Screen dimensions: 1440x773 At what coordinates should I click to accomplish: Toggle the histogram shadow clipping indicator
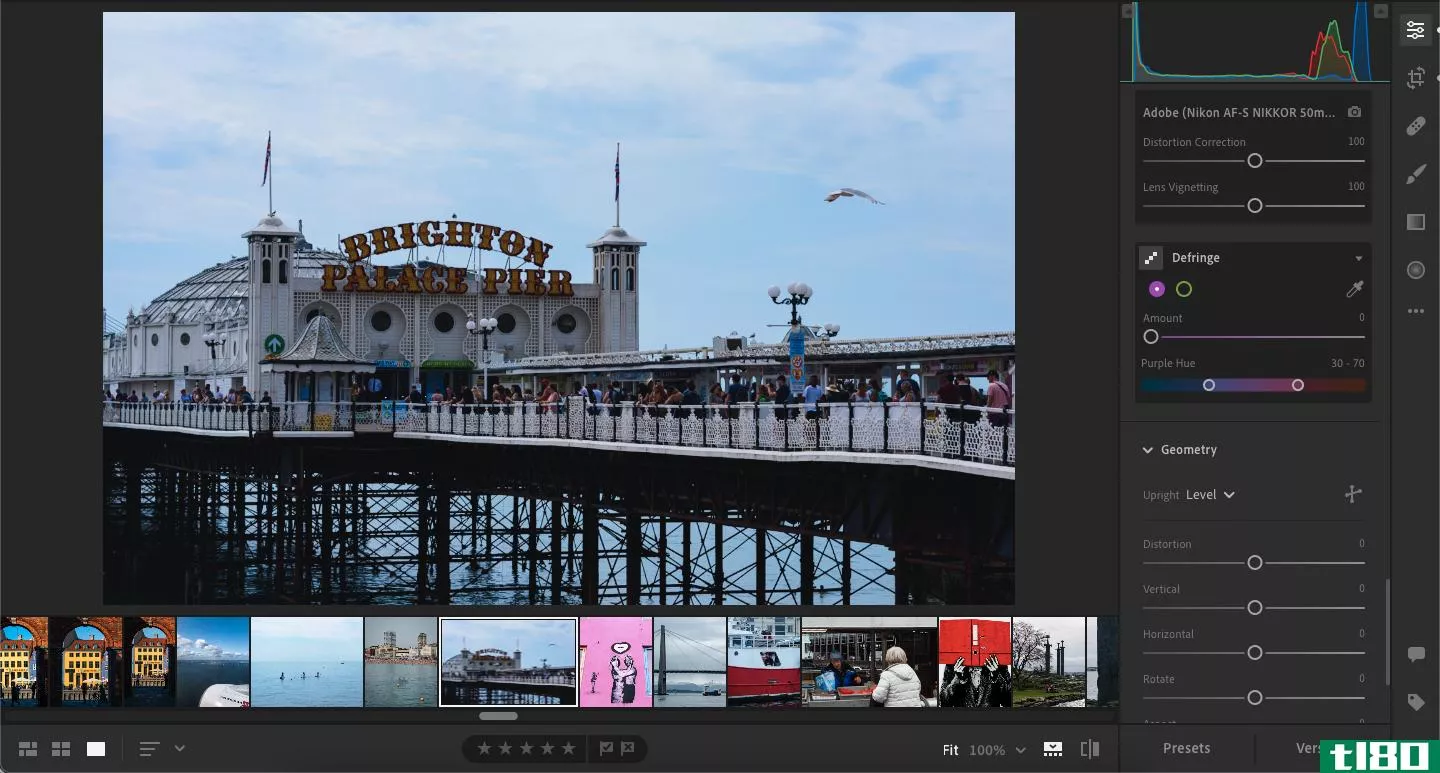[1127, 11]
